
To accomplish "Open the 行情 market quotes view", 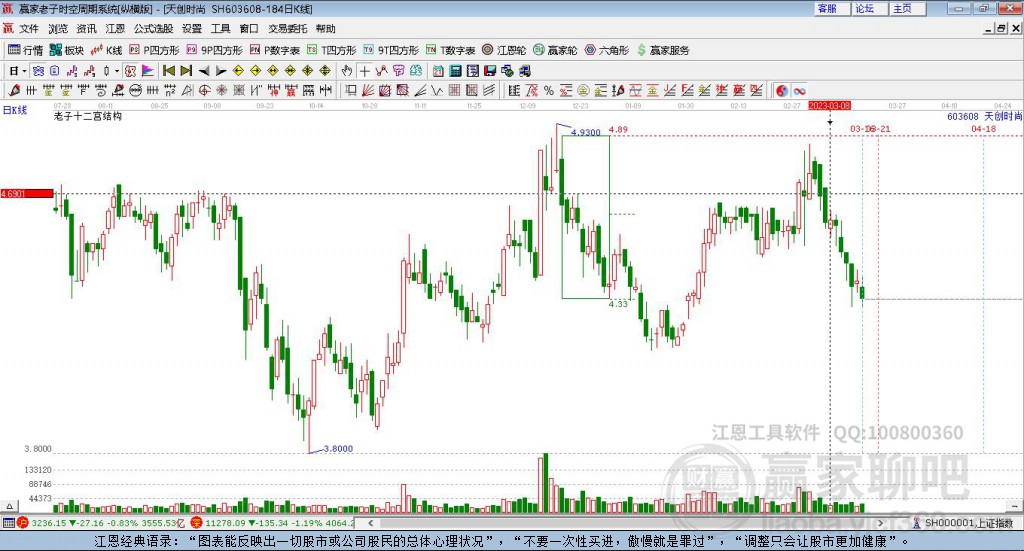I will (x=25, y=50).
